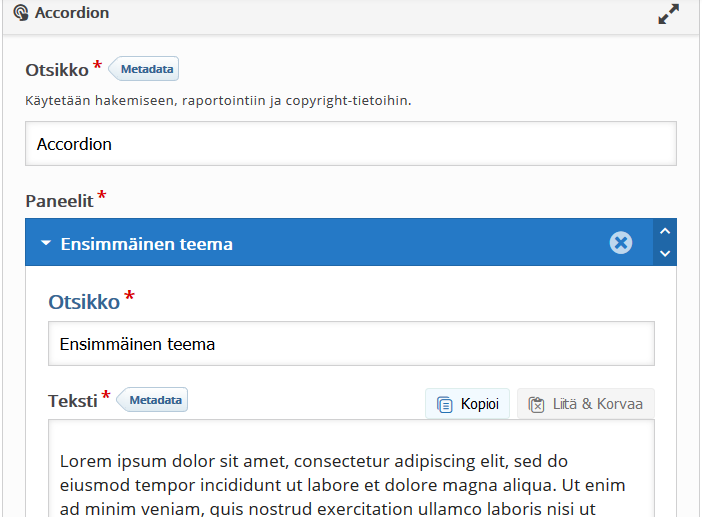Click the Accordion content type icon
The width and height of the screenshot is (702, 517).
21,14
